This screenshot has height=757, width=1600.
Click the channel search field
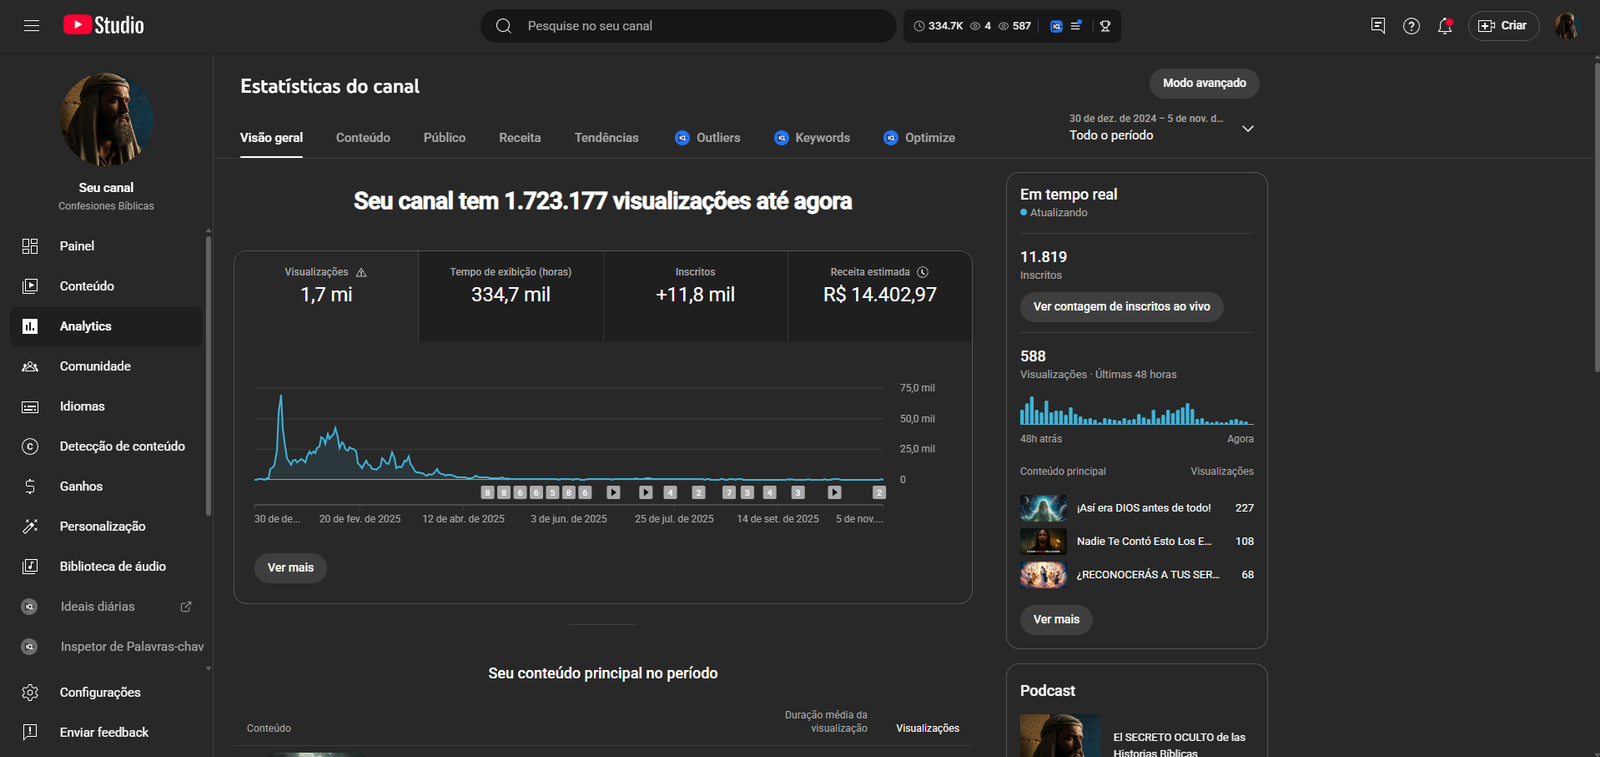(x=700, y=26)
